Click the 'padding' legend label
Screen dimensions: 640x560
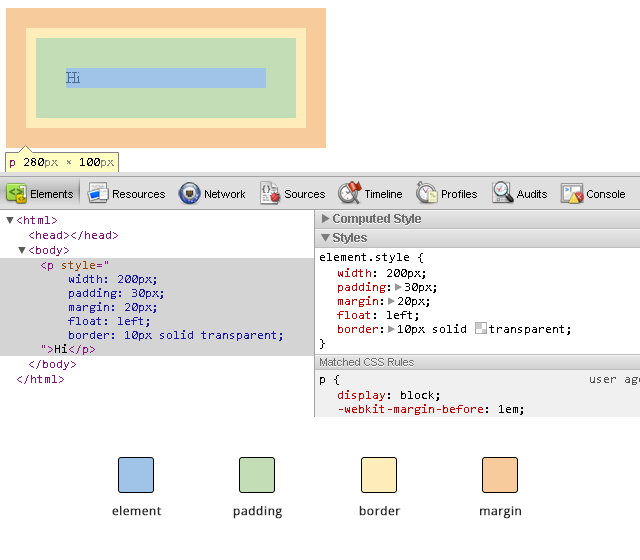click(258, 511)
